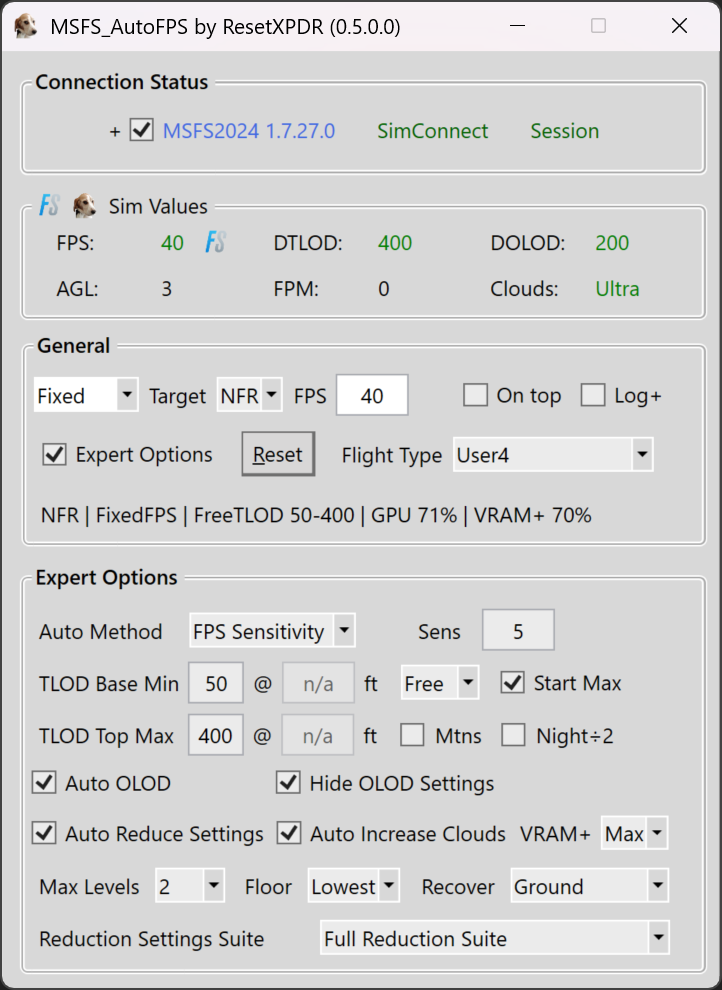Uncheck the Start Max checkbox
This screenshot has height=990, width=722.
(x=512, y=683)
